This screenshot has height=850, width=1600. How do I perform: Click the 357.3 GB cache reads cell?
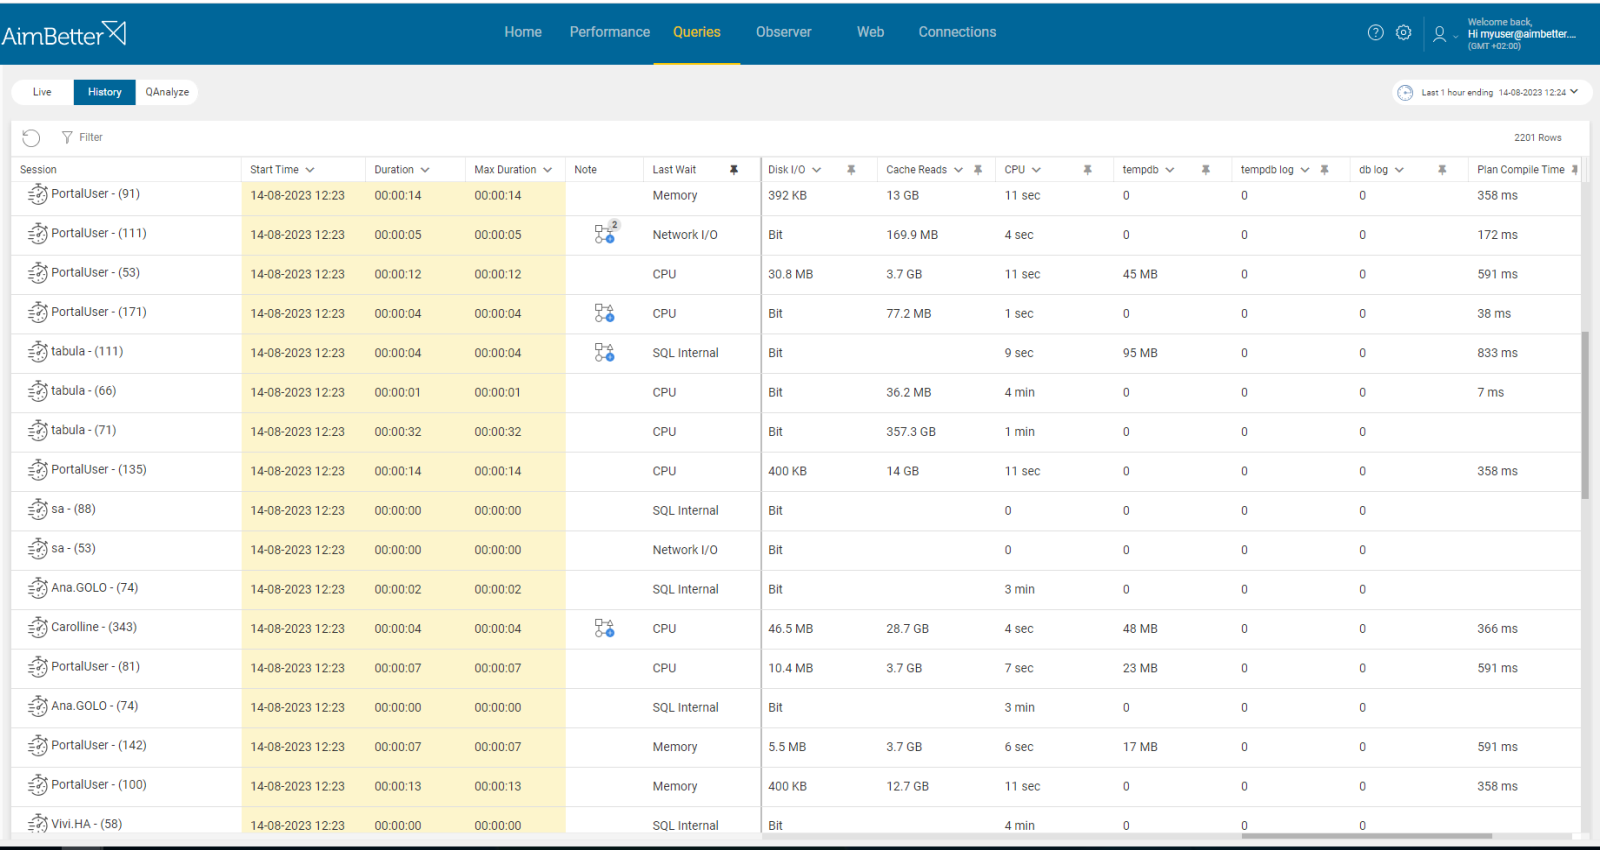tap(911, 432)
